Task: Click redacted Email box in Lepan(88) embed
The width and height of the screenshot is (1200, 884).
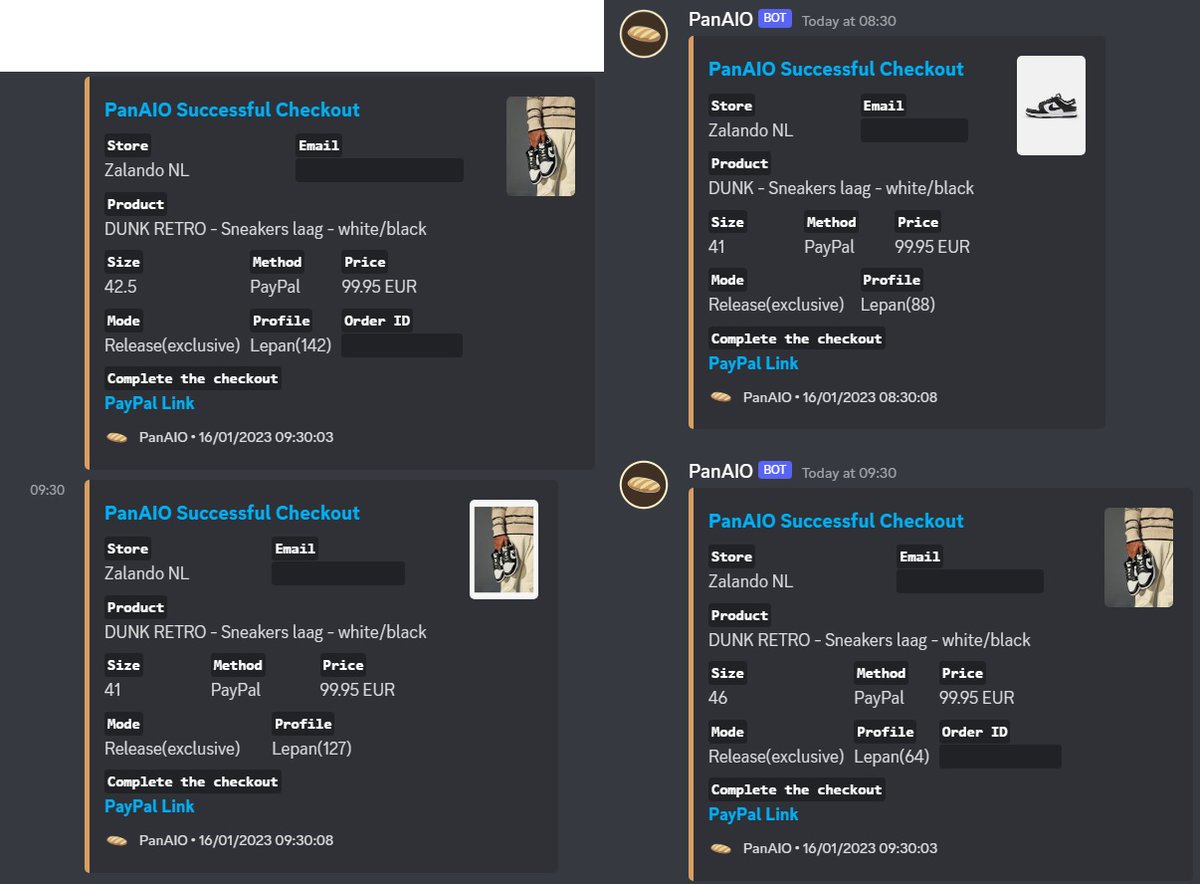Action: coord(915,130)
